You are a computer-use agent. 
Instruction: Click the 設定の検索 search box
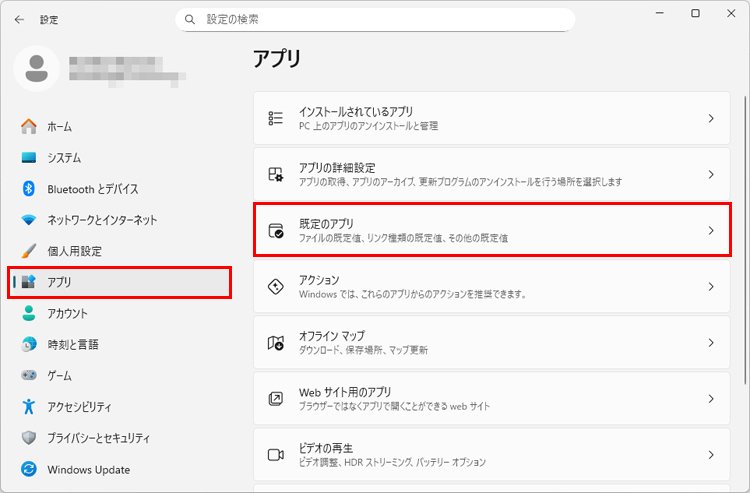375,20
